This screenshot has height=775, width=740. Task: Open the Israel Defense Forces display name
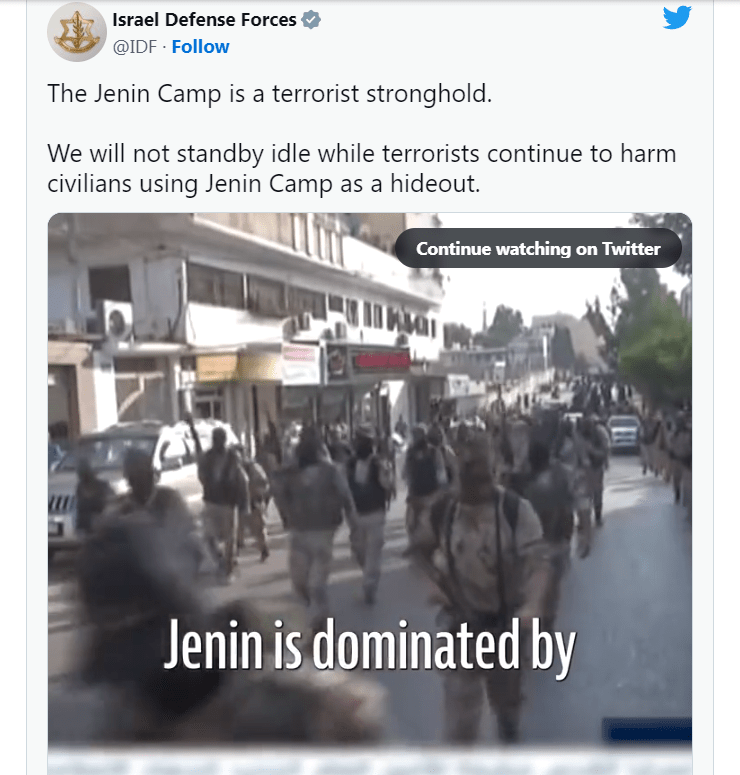point(204,20)
